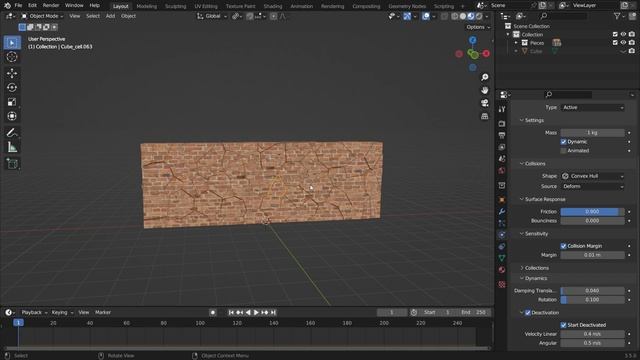Open the timeline Keying menu button
The height and width of the screenshot is (360, 640).
pos(62,313)
